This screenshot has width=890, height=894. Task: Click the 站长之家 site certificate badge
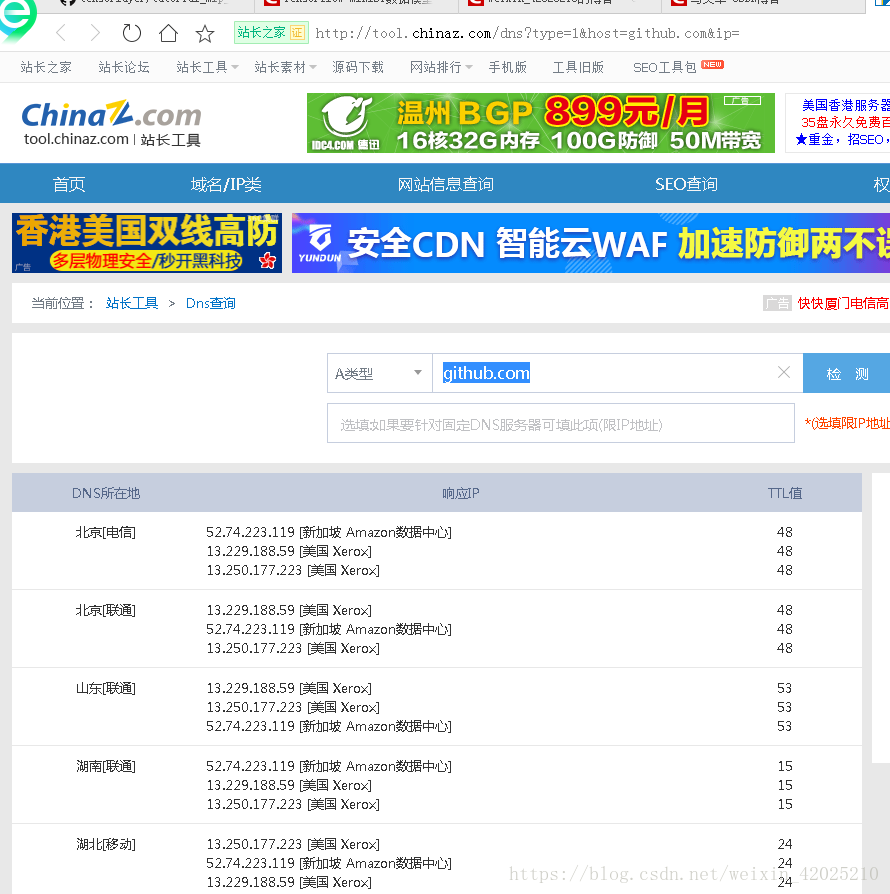pos(271,32)
